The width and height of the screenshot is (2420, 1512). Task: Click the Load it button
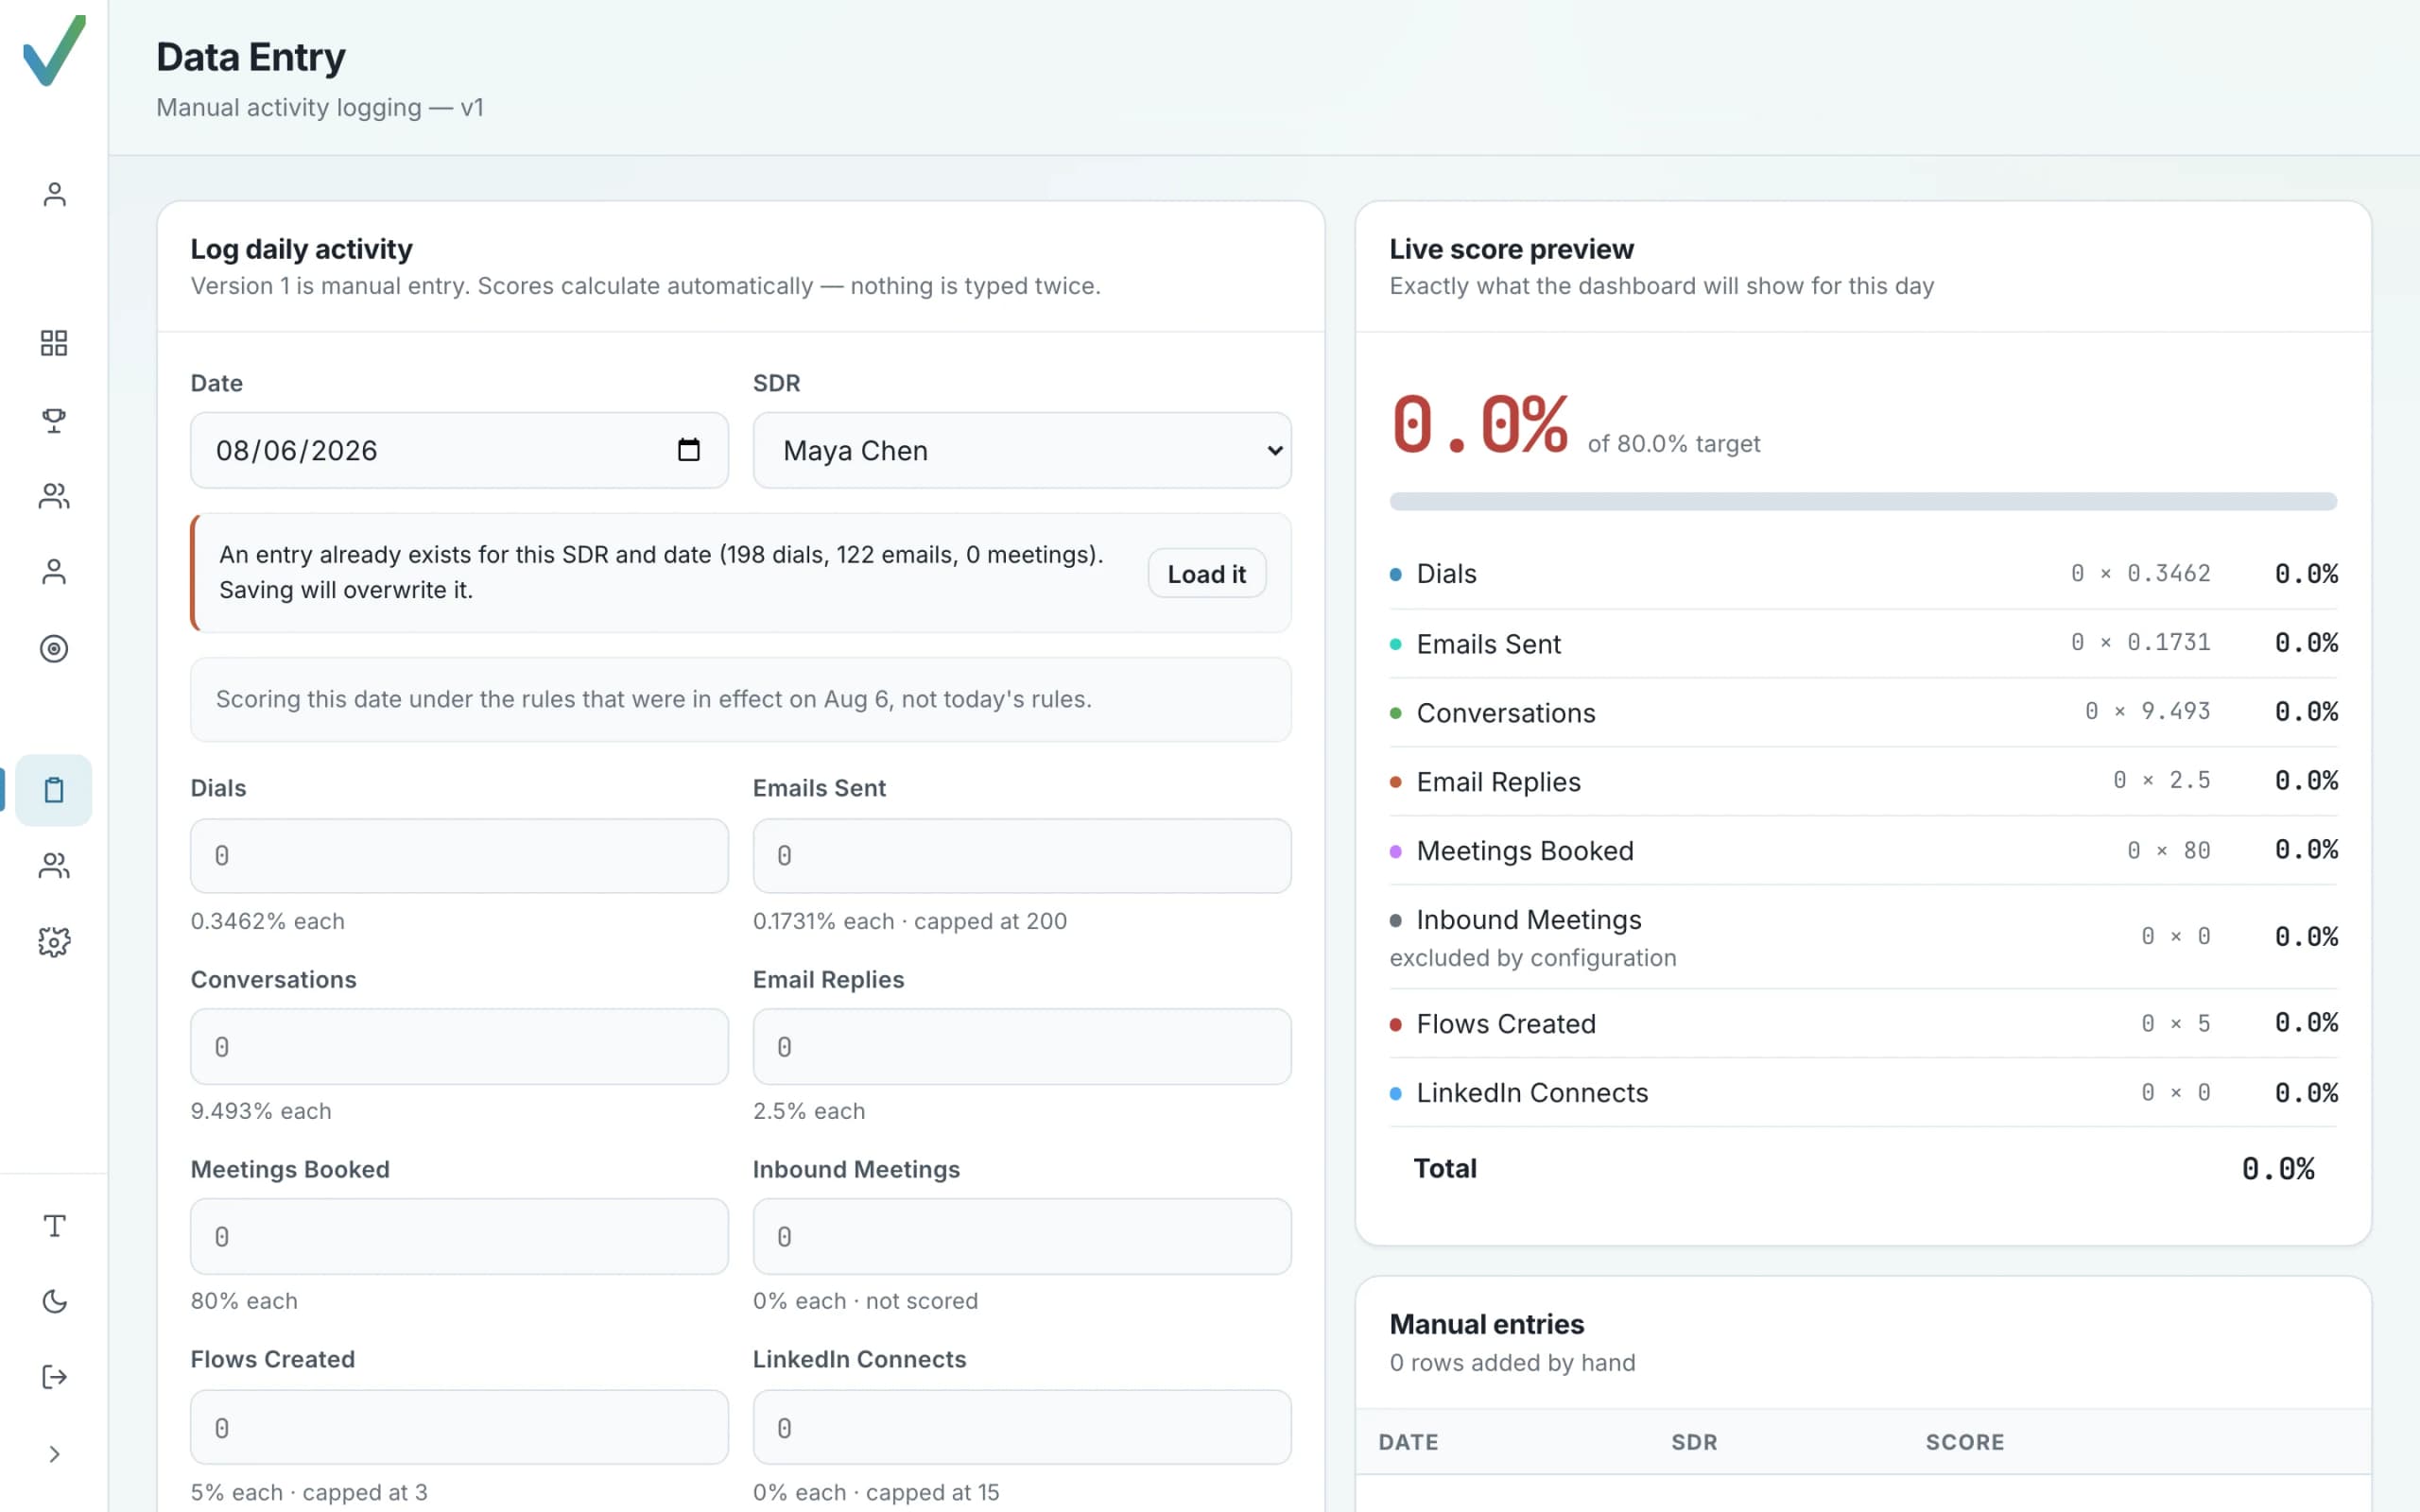coord(1206,574)
